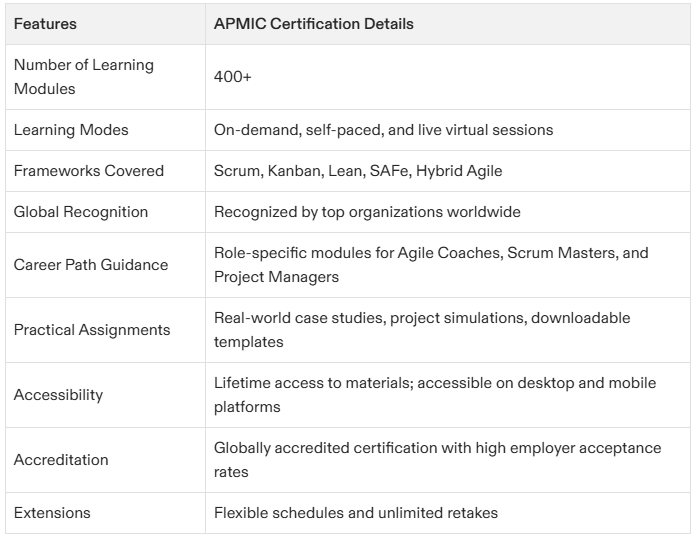Image resolution: width=695 pixels, height=538 pixels.
Task: Click the Accessibility row label
Action: [x=58, y=394]
